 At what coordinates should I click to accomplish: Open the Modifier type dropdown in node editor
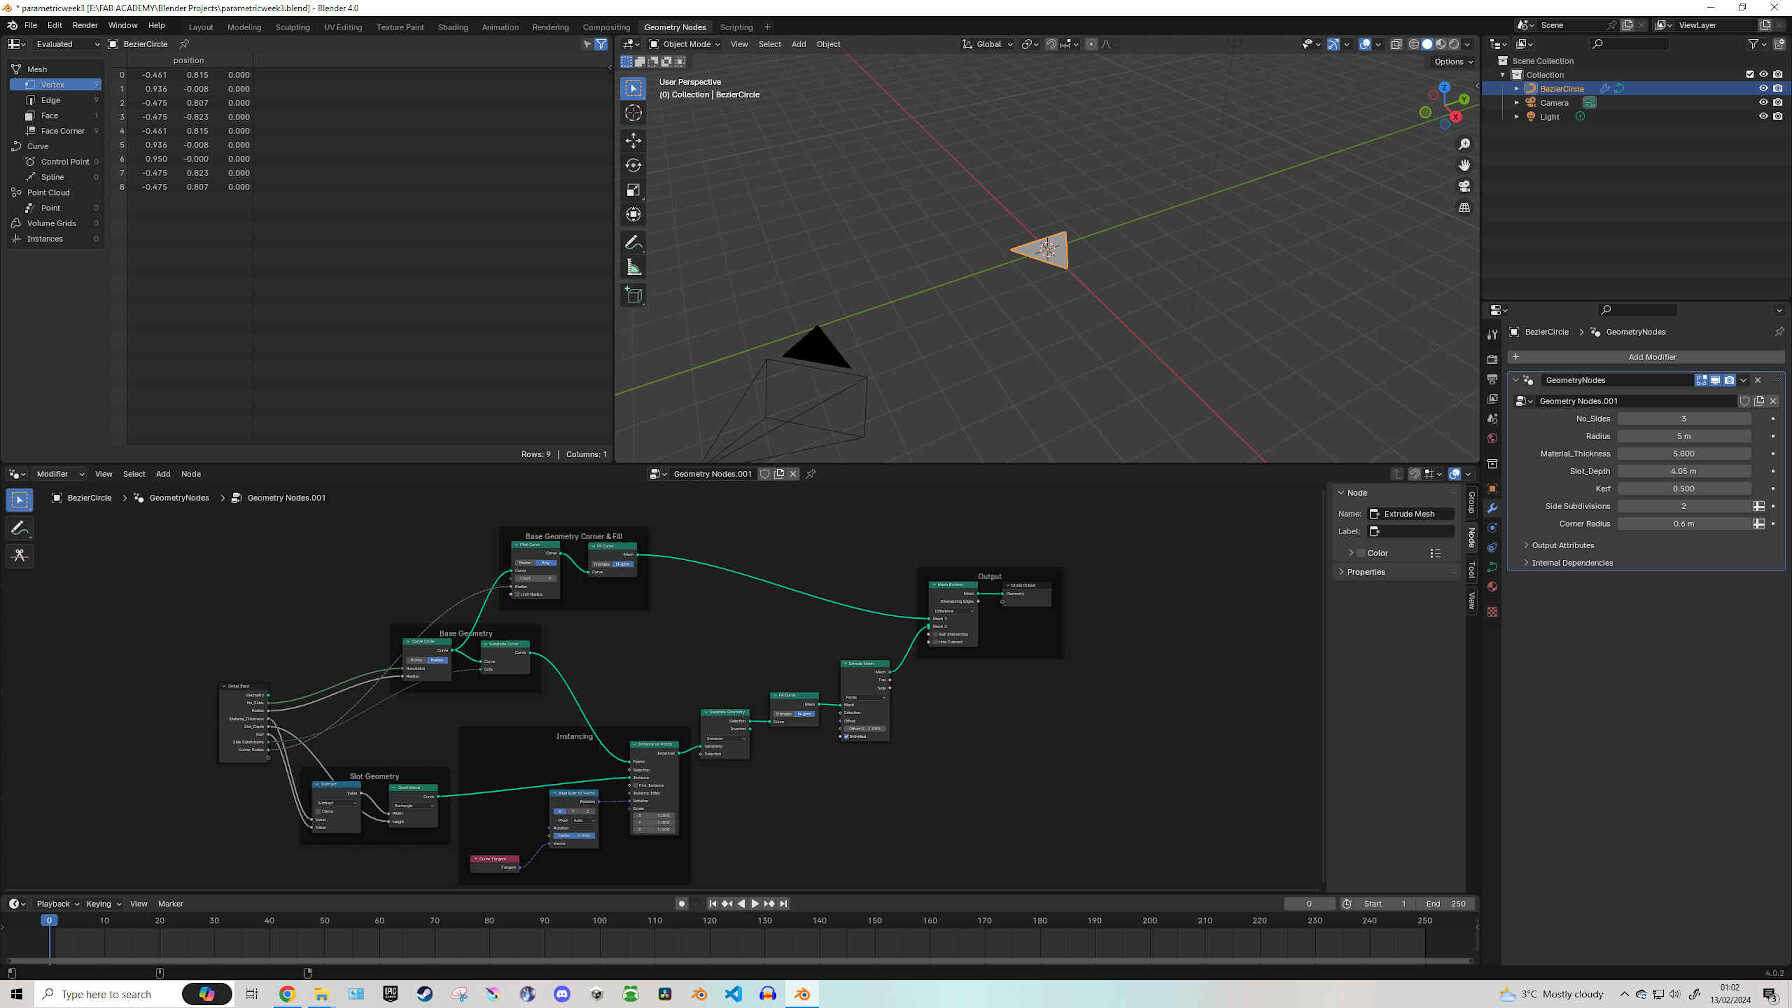[x=60, y=474]
